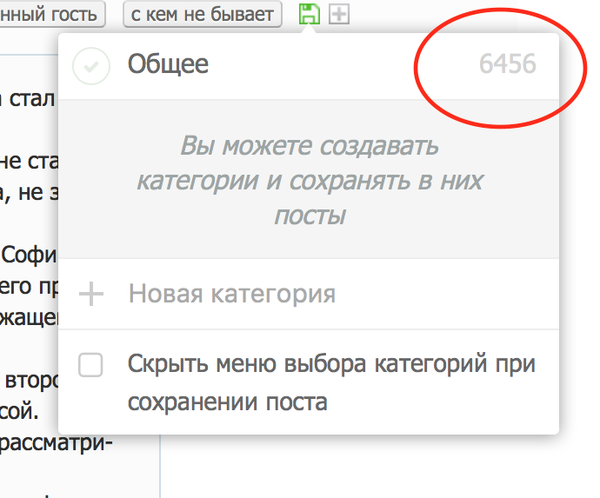Click the green floppy disk save icon

point(309,14)
